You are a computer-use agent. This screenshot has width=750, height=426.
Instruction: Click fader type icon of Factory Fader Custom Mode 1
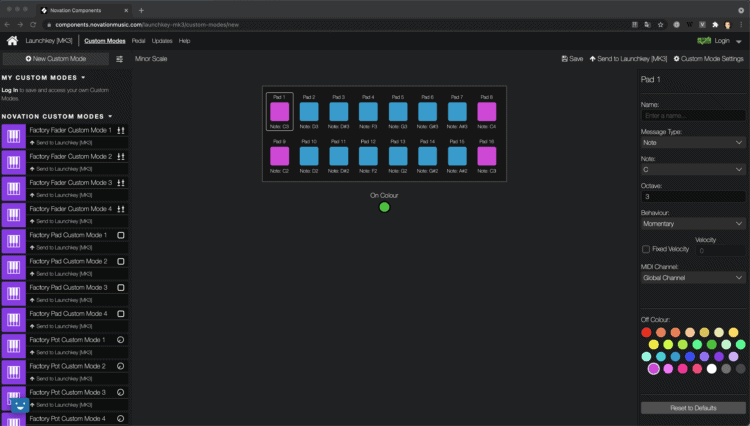pos(121,130)
